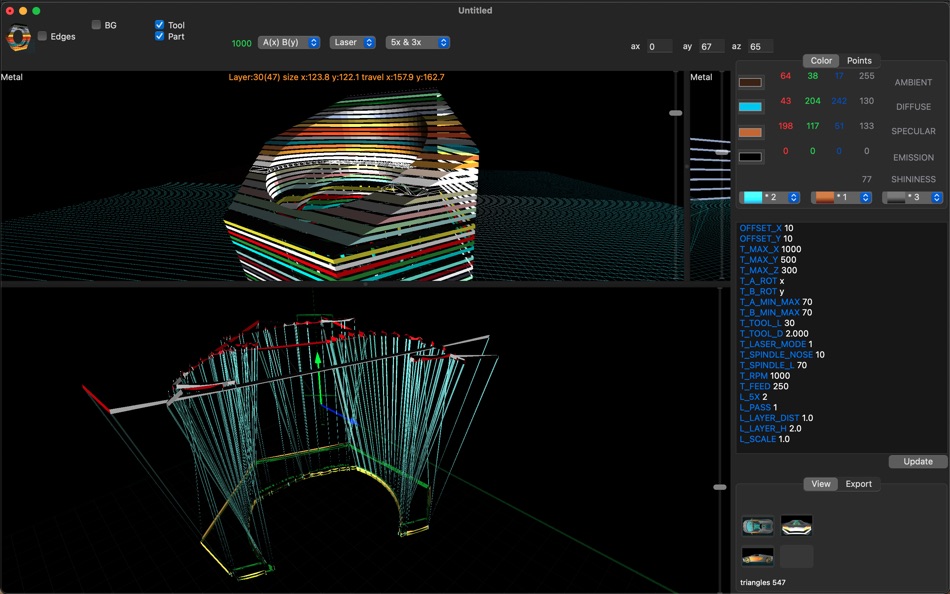Select the OFFSET_X 10 parameter line
Viewport: 950px width, 594px height.
click(766, 229)
